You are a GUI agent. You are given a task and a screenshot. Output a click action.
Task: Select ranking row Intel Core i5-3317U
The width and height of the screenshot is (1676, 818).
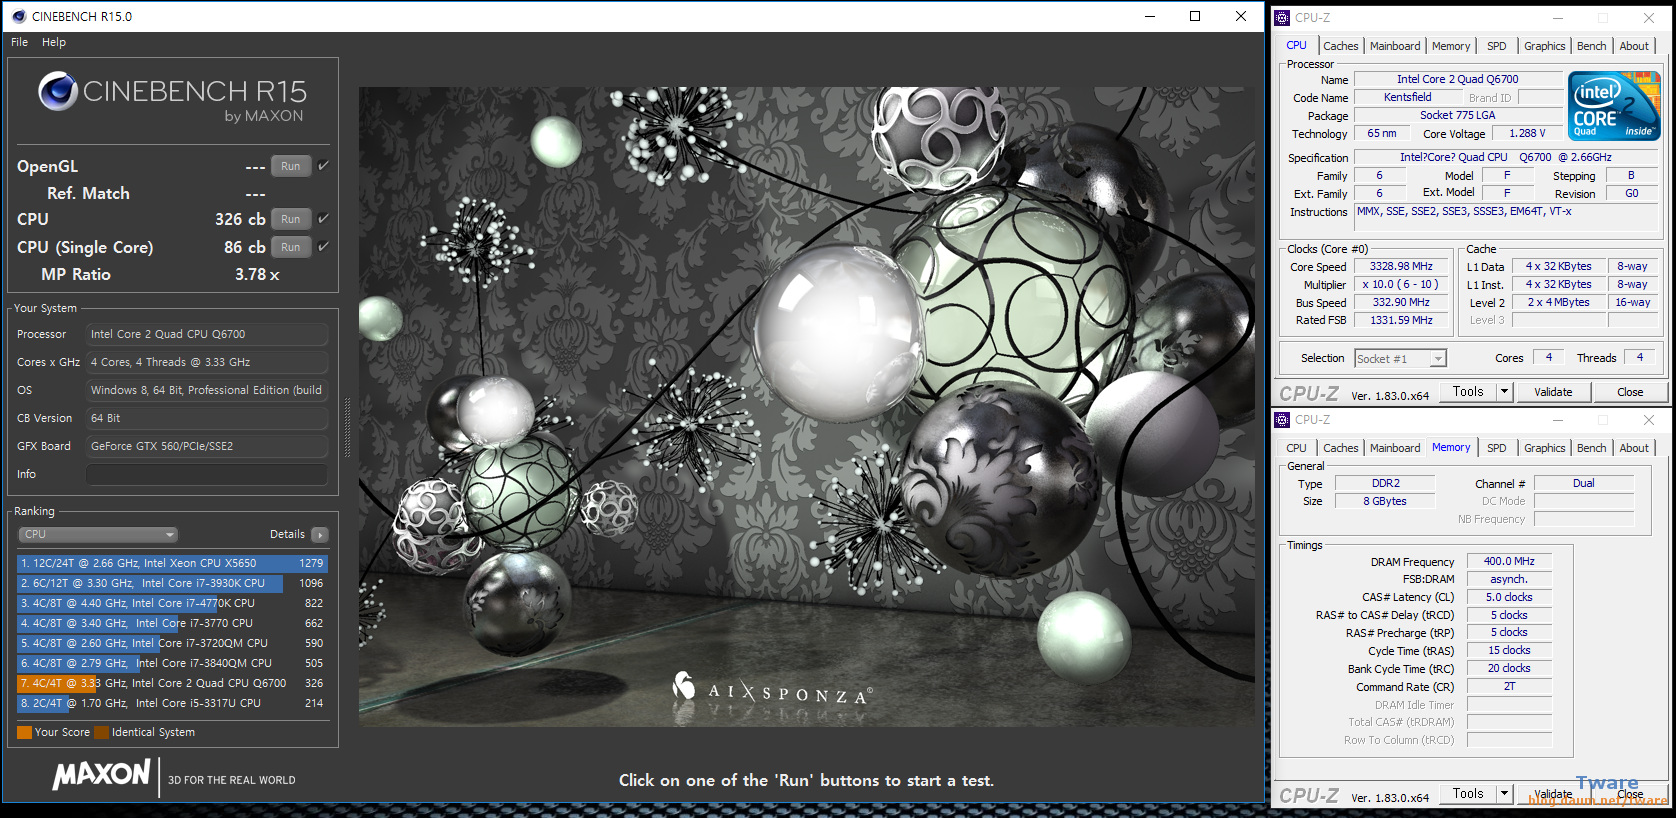click(172, 703)
